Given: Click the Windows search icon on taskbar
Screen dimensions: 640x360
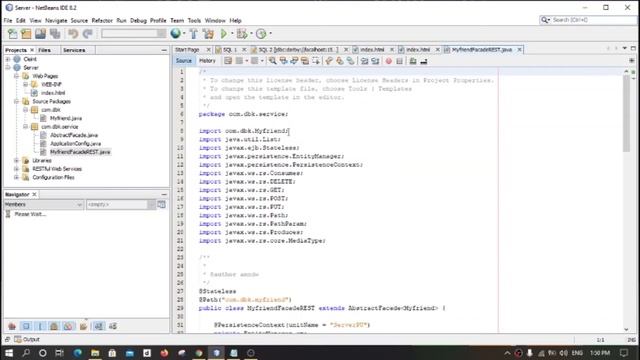Looking at the screenshot, I should [x=26, y=353].
